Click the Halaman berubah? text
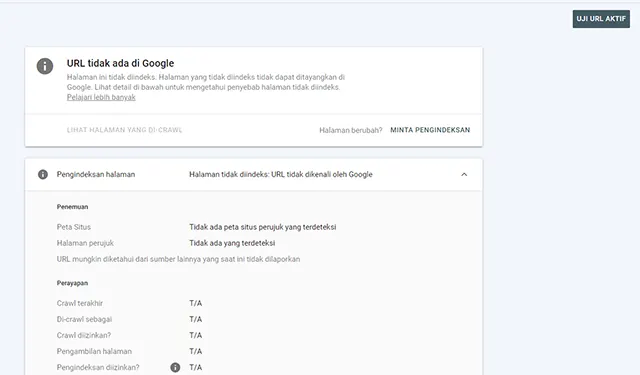The height and width of the screenshot is (375, 640). pyautogui.click(x=351, y=131)
